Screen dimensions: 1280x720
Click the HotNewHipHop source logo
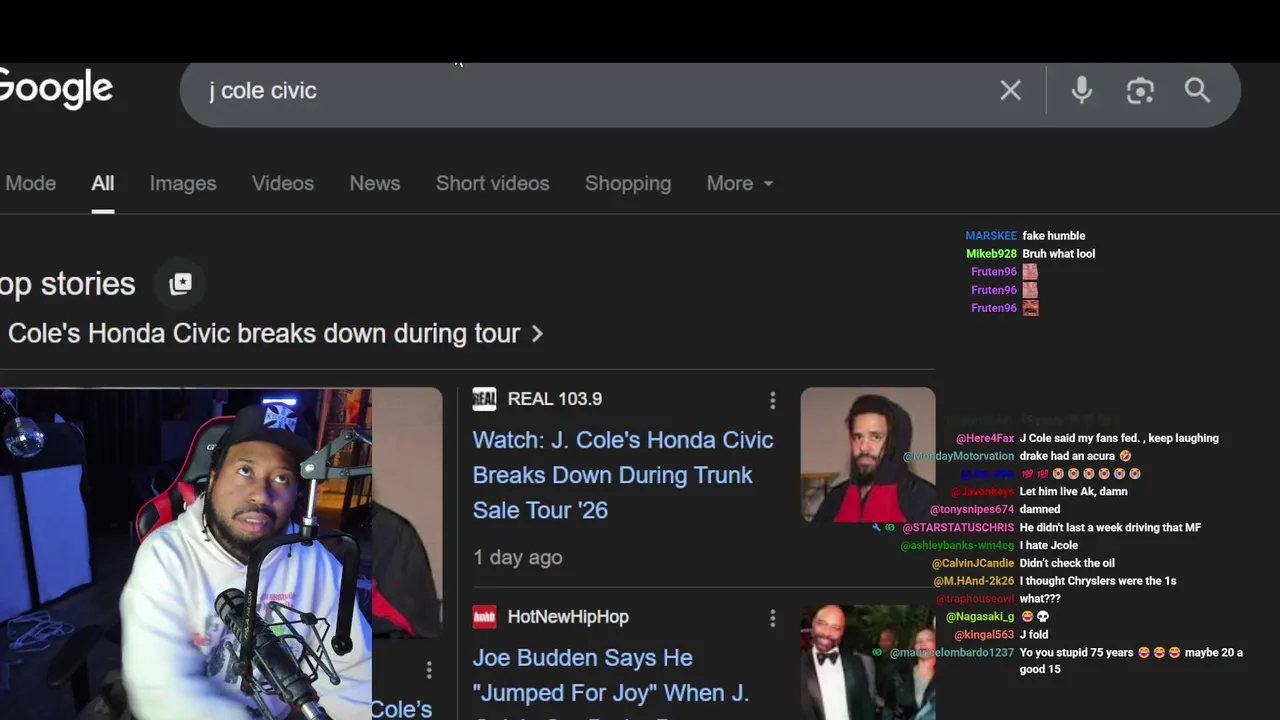(484, 617)
